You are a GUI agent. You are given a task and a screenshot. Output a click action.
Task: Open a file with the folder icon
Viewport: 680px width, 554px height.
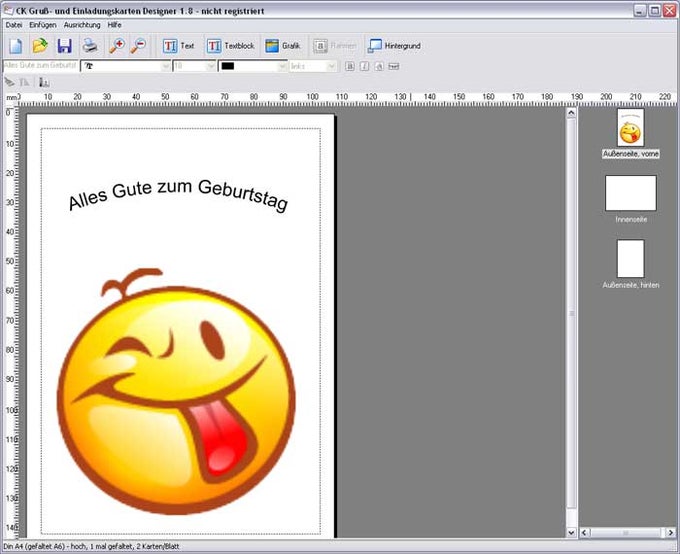pos(40,46)
